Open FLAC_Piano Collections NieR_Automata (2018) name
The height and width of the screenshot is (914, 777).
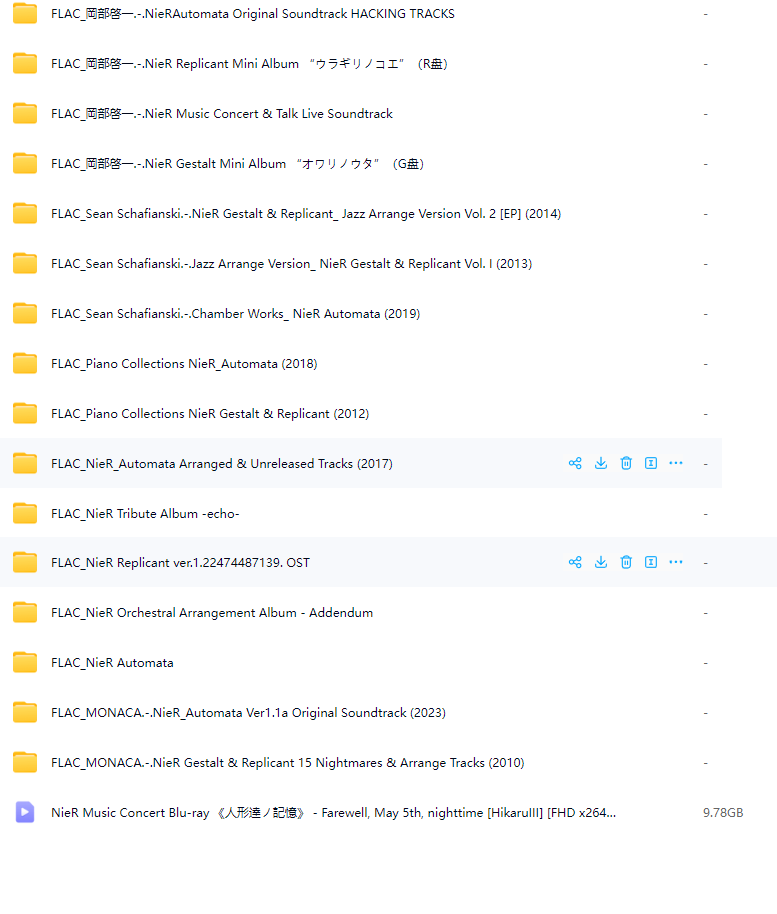(184, 364)
